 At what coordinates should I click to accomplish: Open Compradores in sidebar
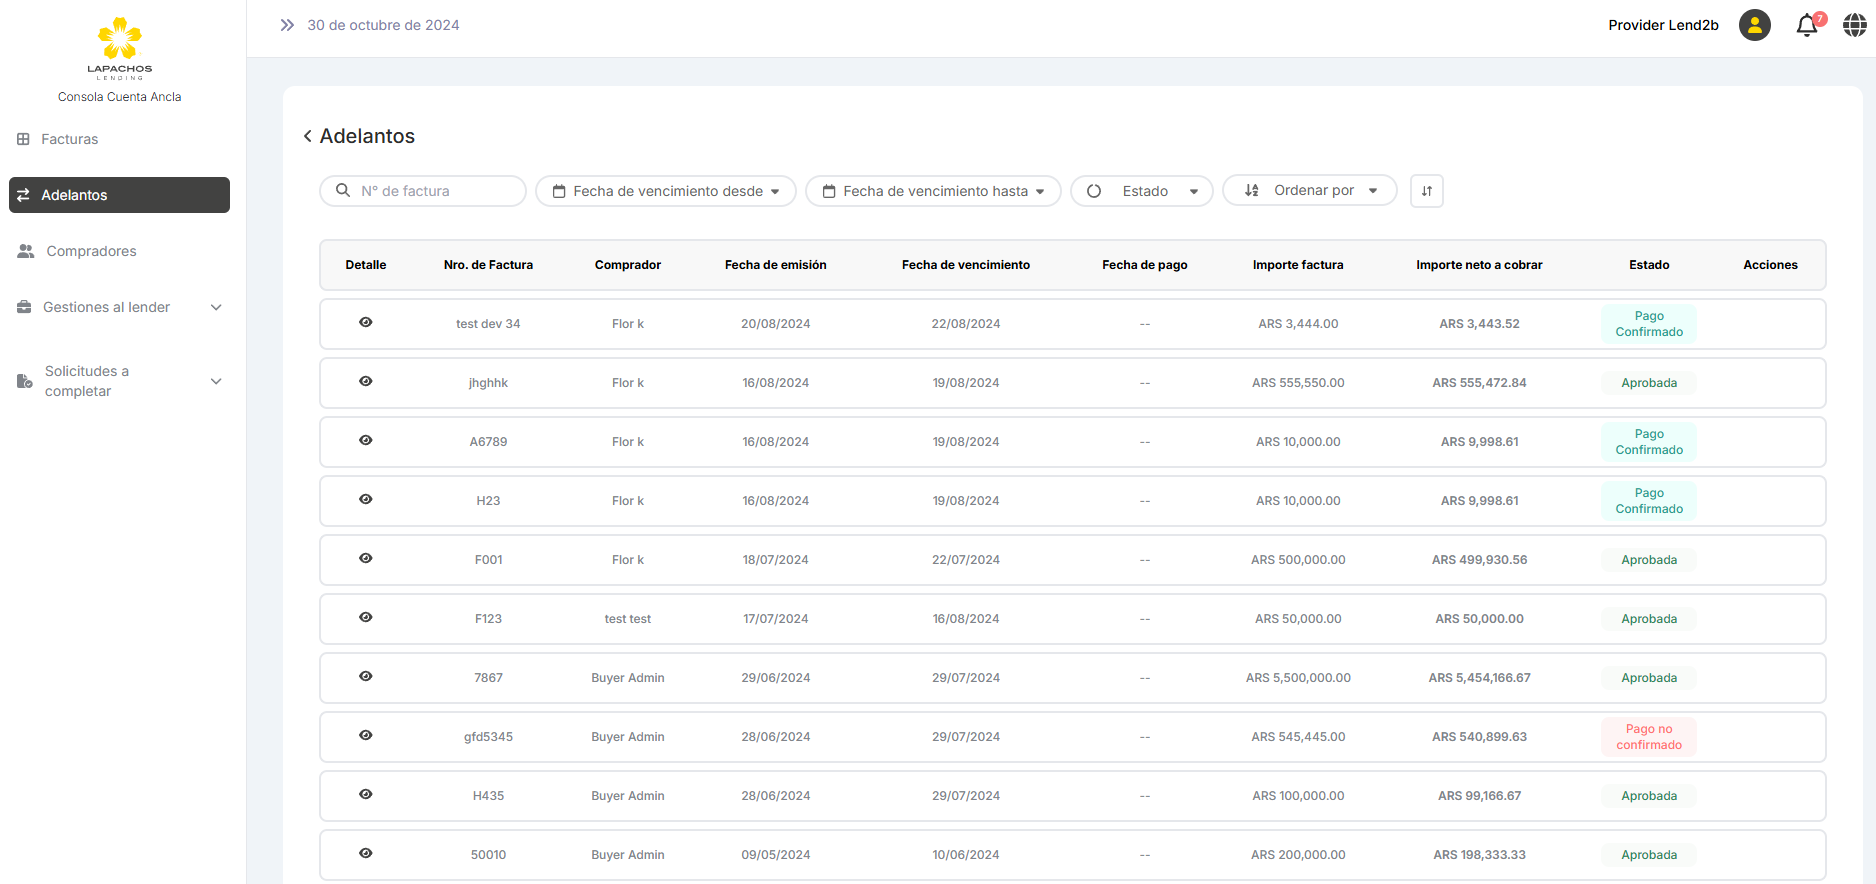(x=91, y=251)
